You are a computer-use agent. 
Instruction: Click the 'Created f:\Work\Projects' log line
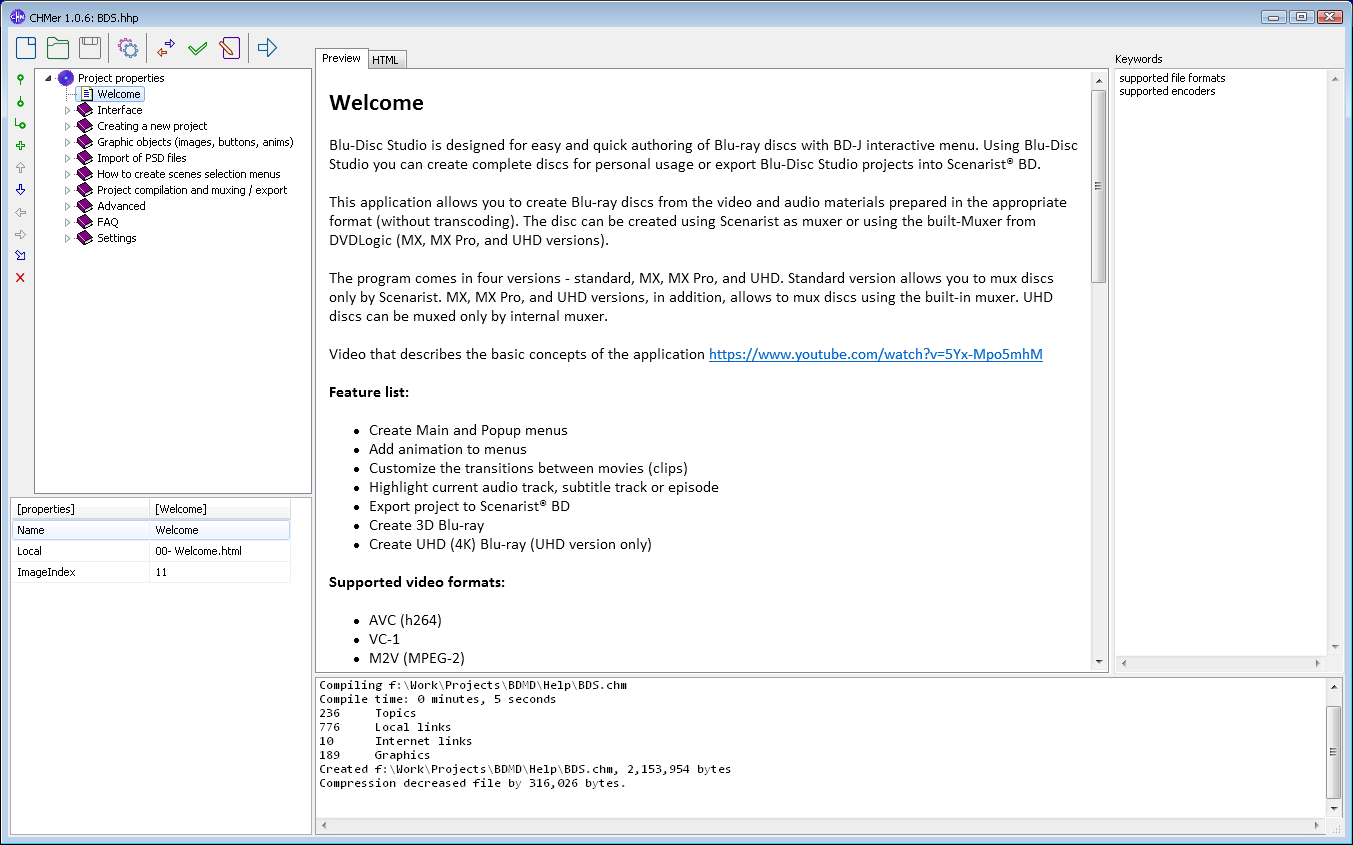pos(525,769)
